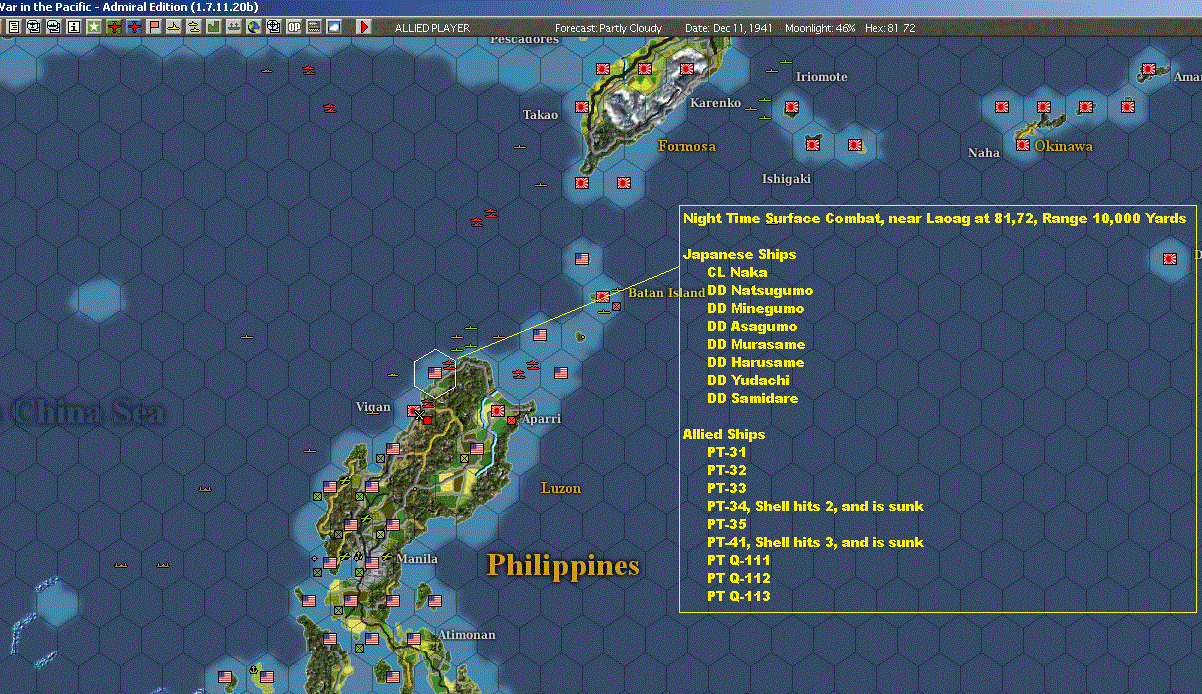Click the Takao map label
Image resolution: width=1202 pixels, height=694 pixels.
coord(540,115)
